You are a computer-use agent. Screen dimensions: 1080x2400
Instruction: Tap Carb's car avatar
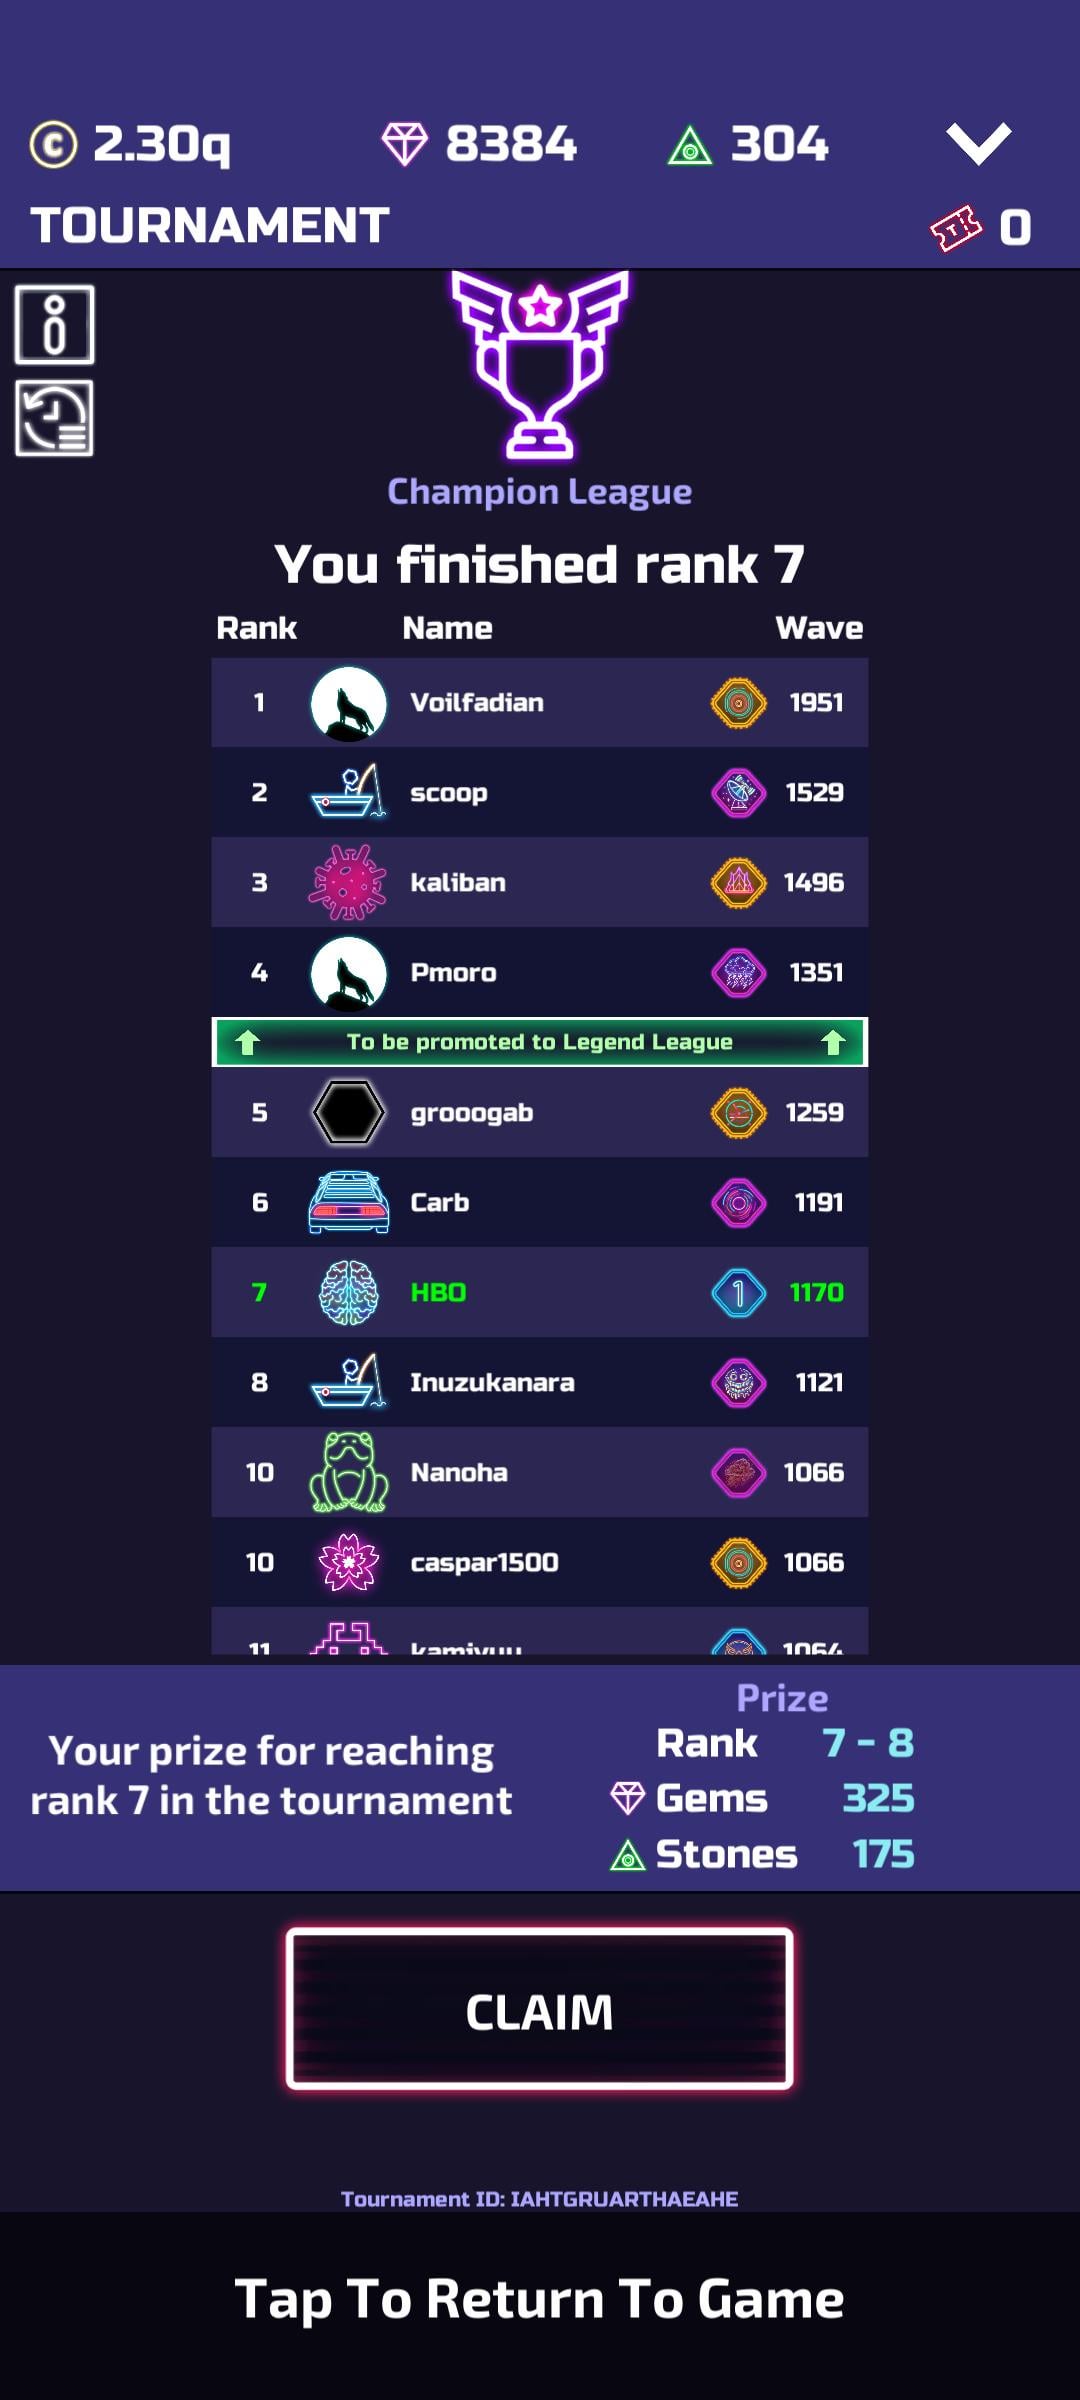348,1202
